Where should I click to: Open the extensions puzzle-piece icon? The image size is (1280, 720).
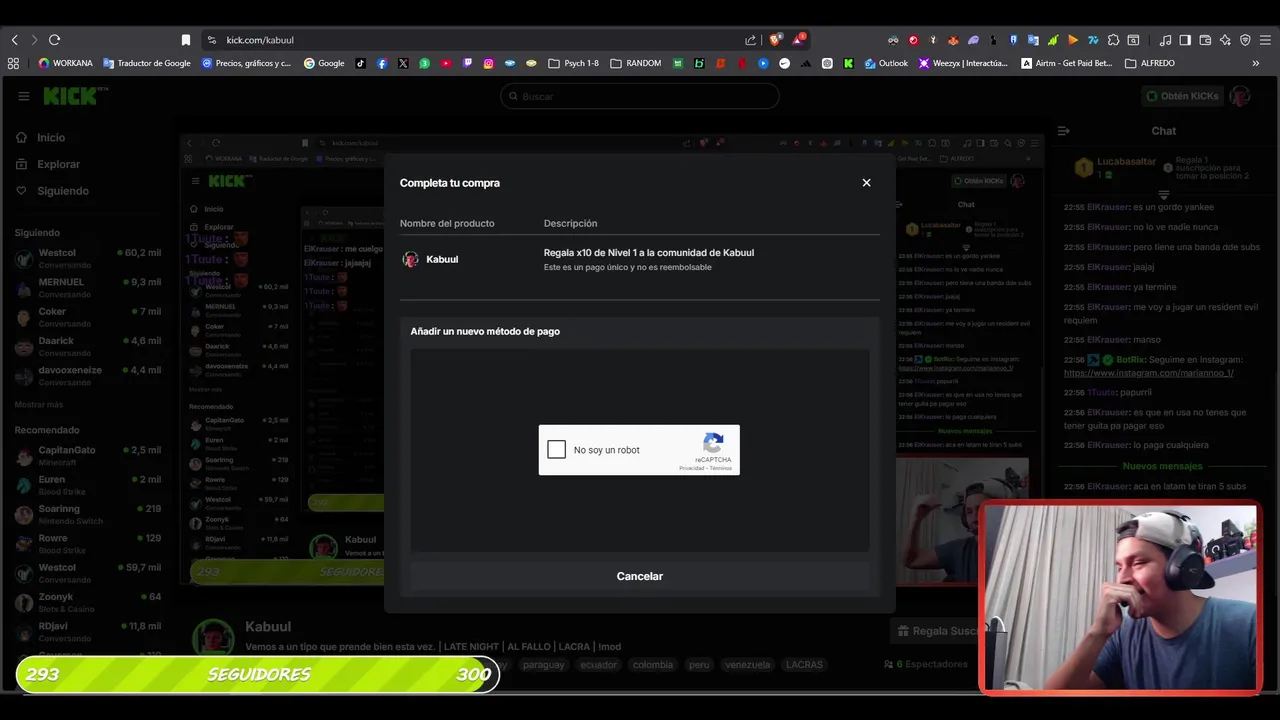coord(1113,40)
